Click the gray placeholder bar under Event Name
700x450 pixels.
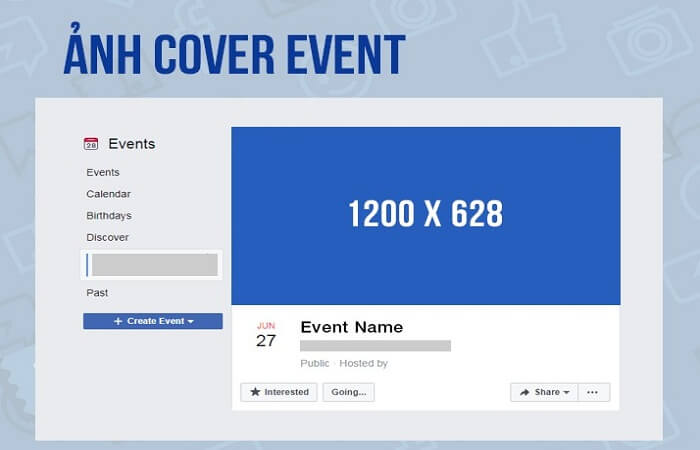point(375,346)
